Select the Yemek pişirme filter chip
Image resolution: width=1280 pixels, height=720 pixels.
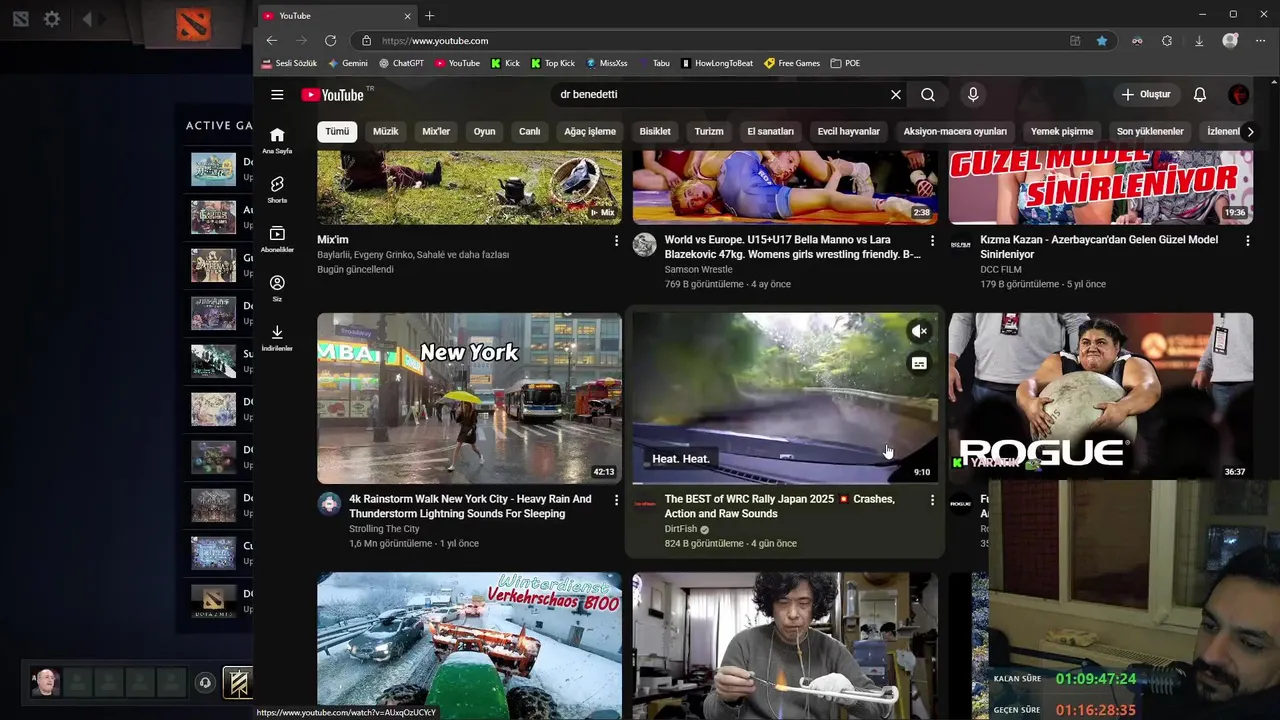(x=1062, y=132)
